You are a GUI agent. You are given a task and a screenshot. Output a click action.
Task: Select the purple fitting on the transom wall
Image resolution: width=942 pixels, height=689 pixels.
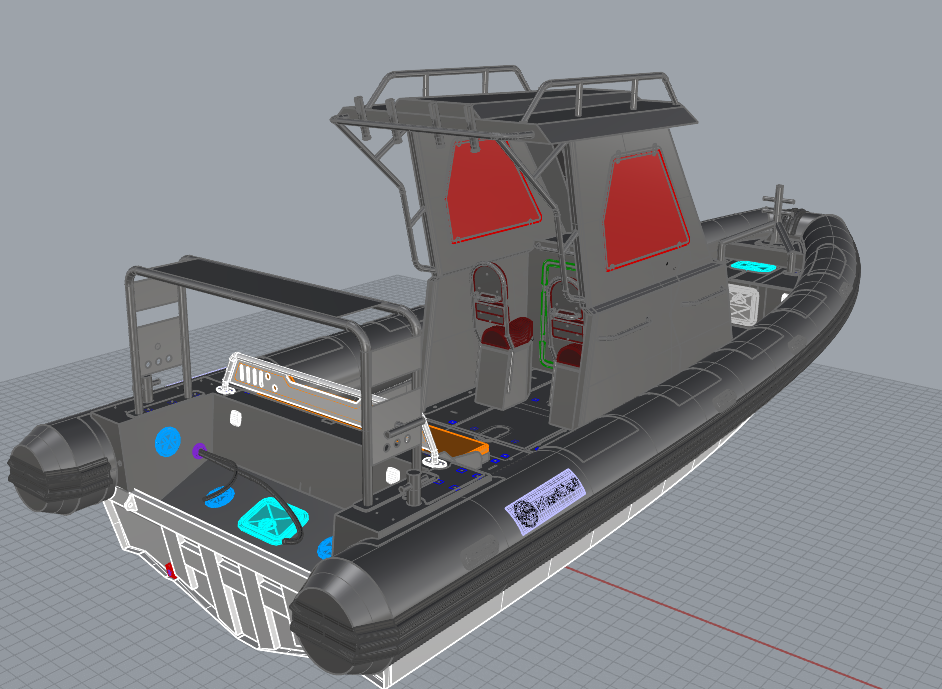(198, 451)
